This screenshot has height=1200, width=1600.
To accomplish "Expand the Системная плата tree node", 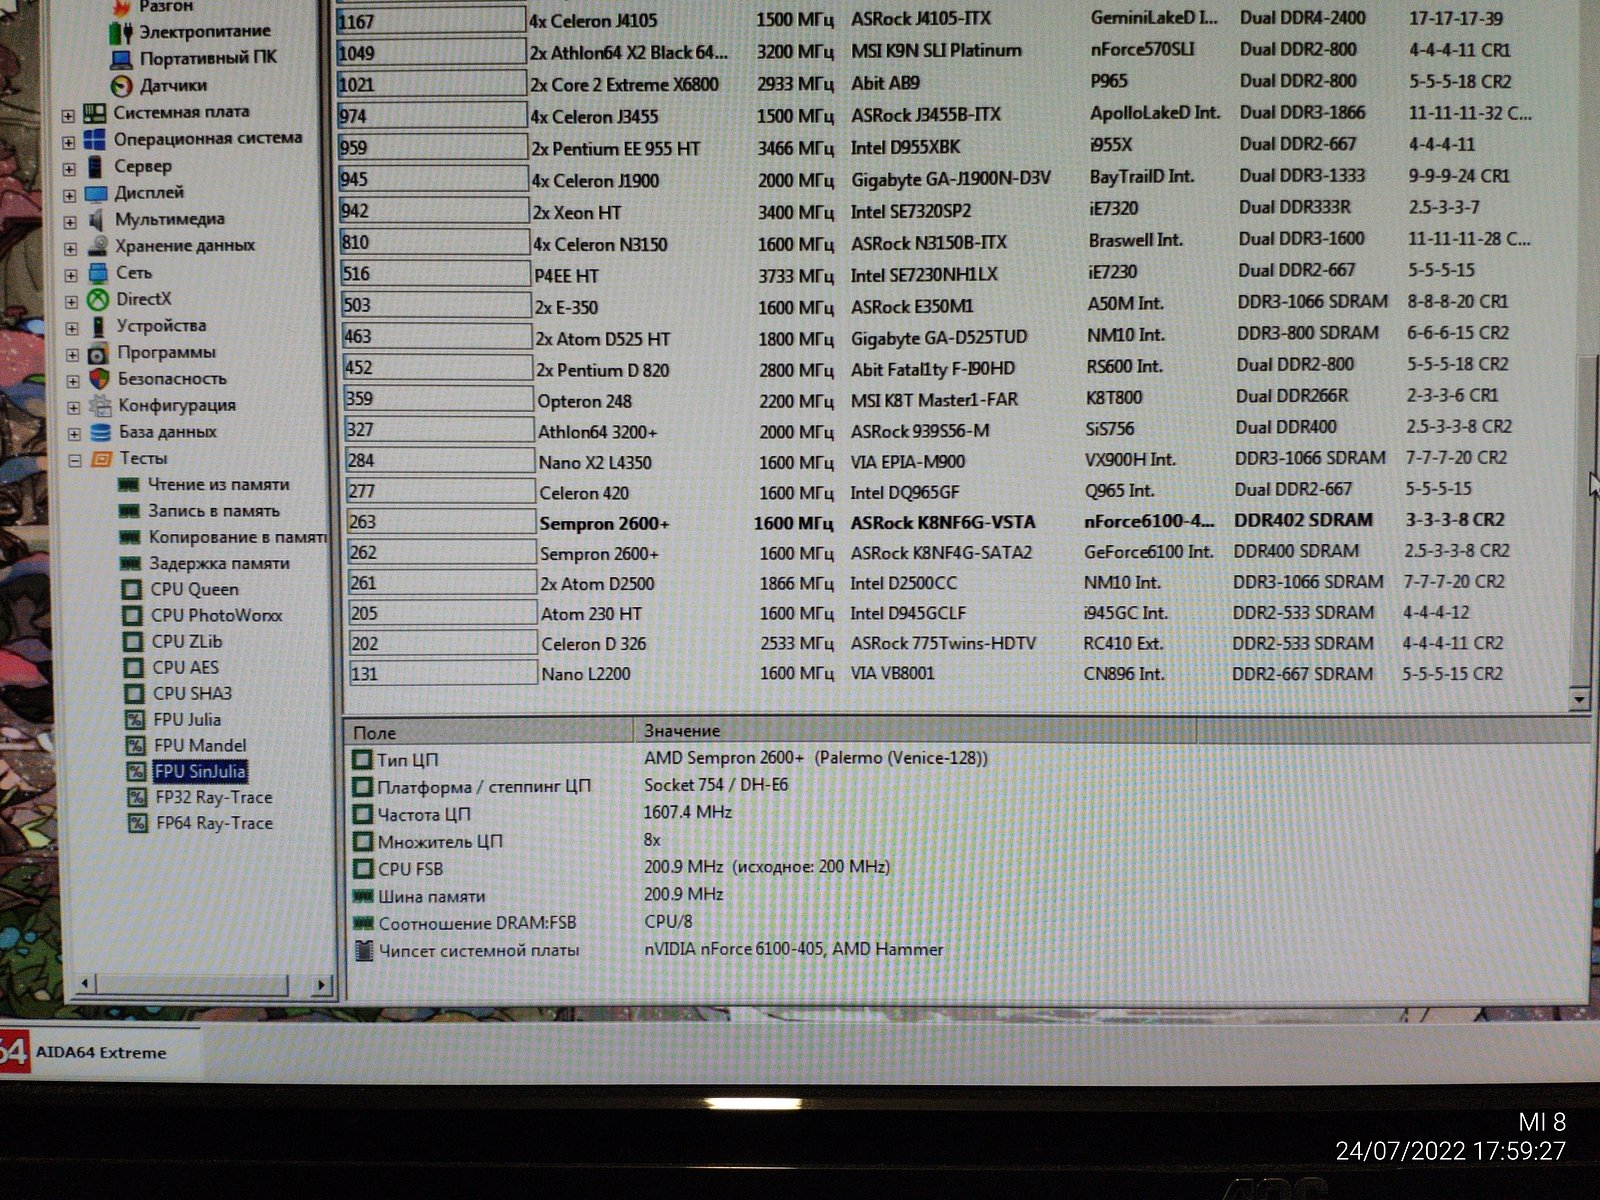I will tap(68, 116).
